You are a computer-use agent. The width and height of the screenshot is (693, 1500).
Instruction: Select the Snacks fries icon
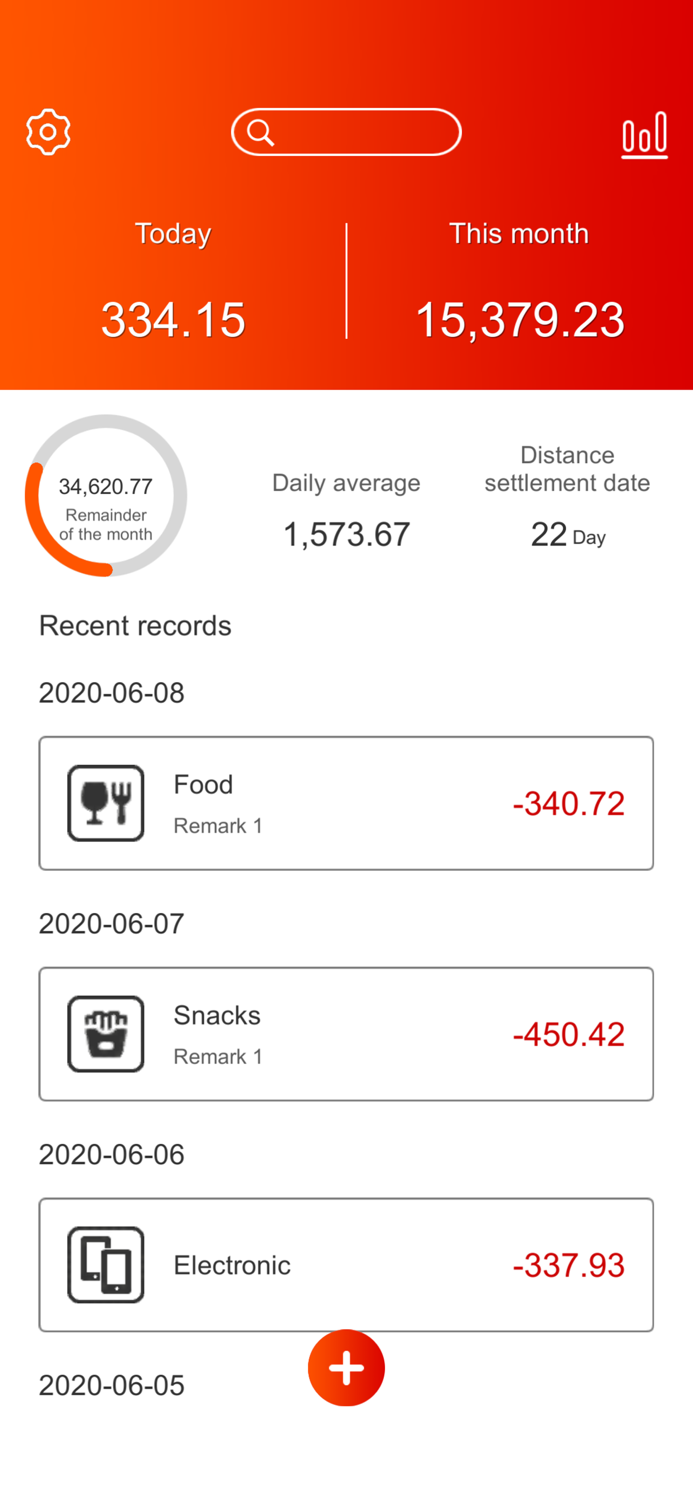pyautogui.click(x=105, y=1033)
